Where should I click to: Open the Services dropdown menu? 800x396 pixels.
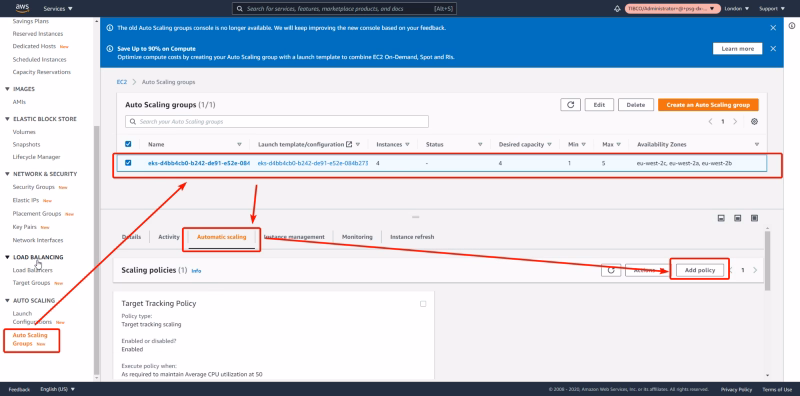(58, 9)
